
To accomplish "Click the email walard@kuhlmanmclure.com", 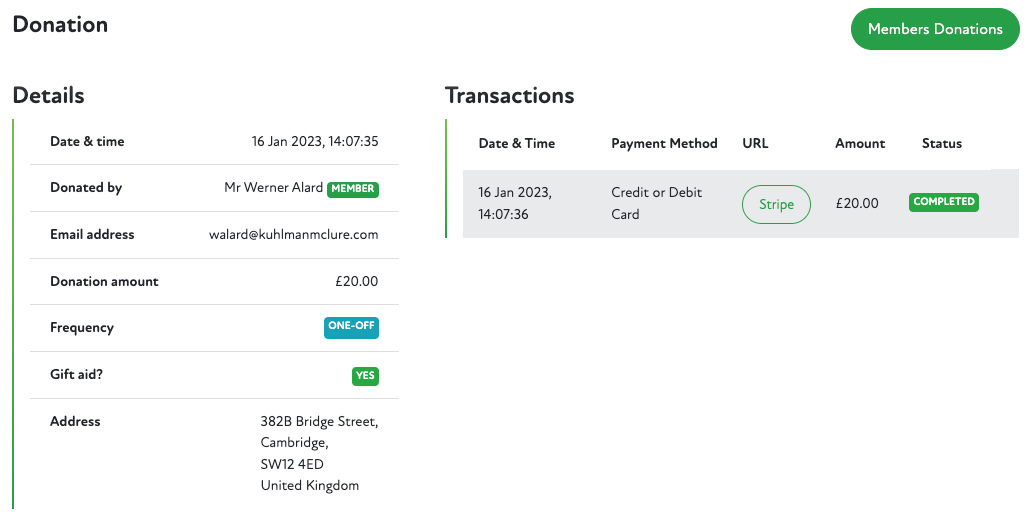I will (x=292, y=234).
